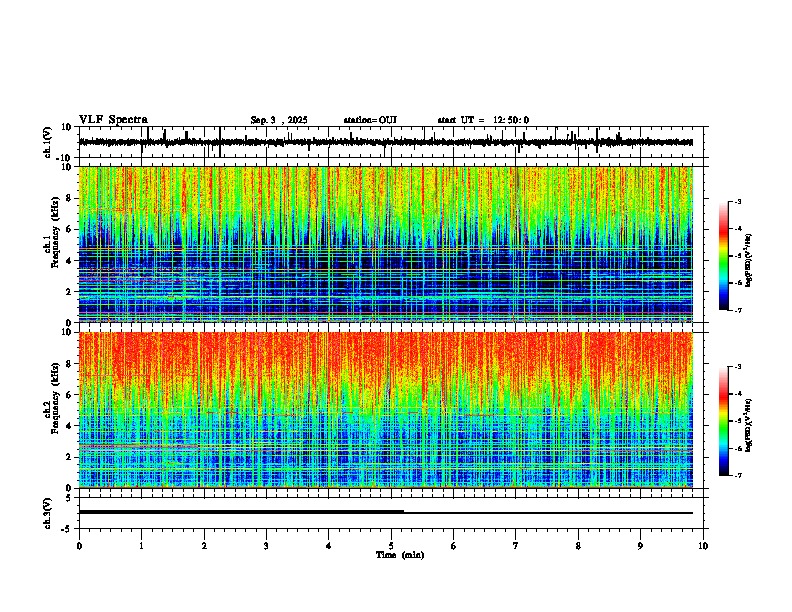Click the "8" tick on the time axis
This screenshot has height=612, width=792.
click(578, 546)
